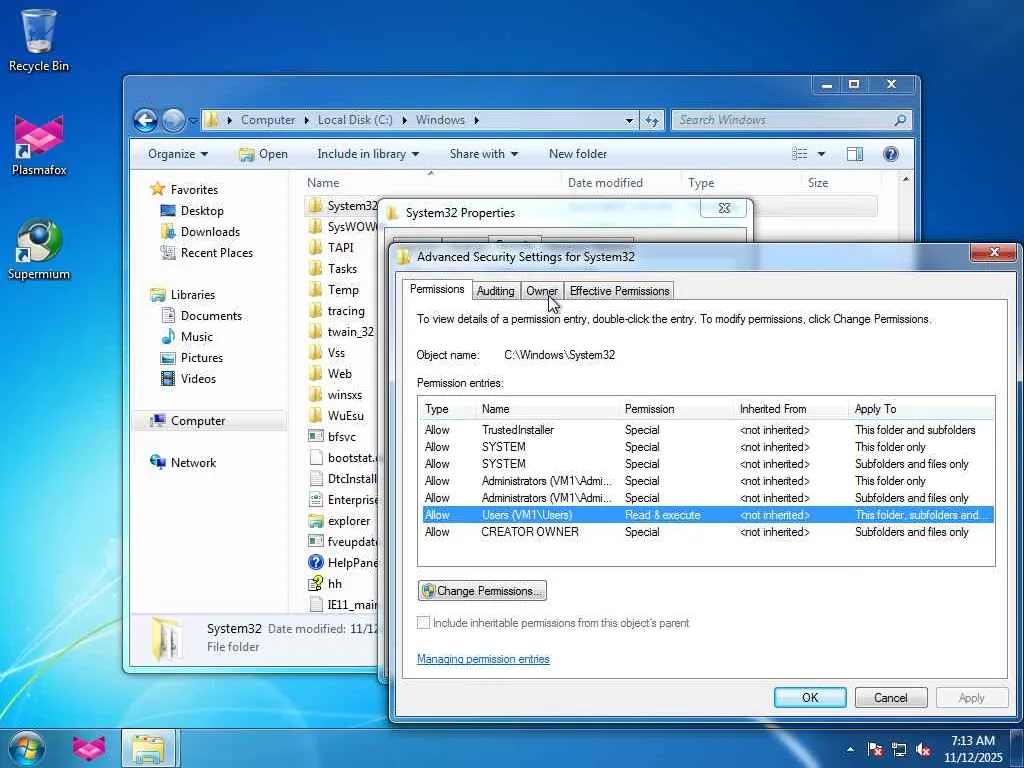Click Local Disk (C:) in breadcrumb
The height and width of the screenshot is (768, 1024).
(x=355, y=120)
